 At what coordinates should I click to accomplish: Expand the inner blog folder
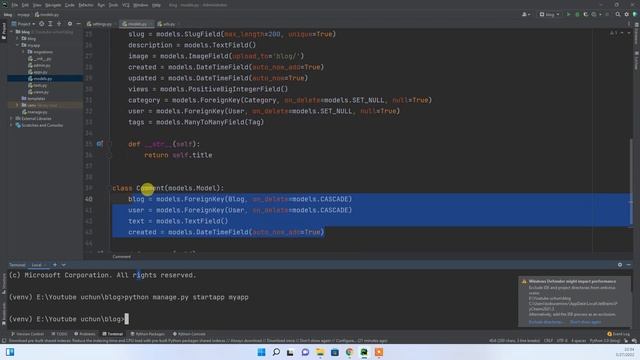click(18, 38)
